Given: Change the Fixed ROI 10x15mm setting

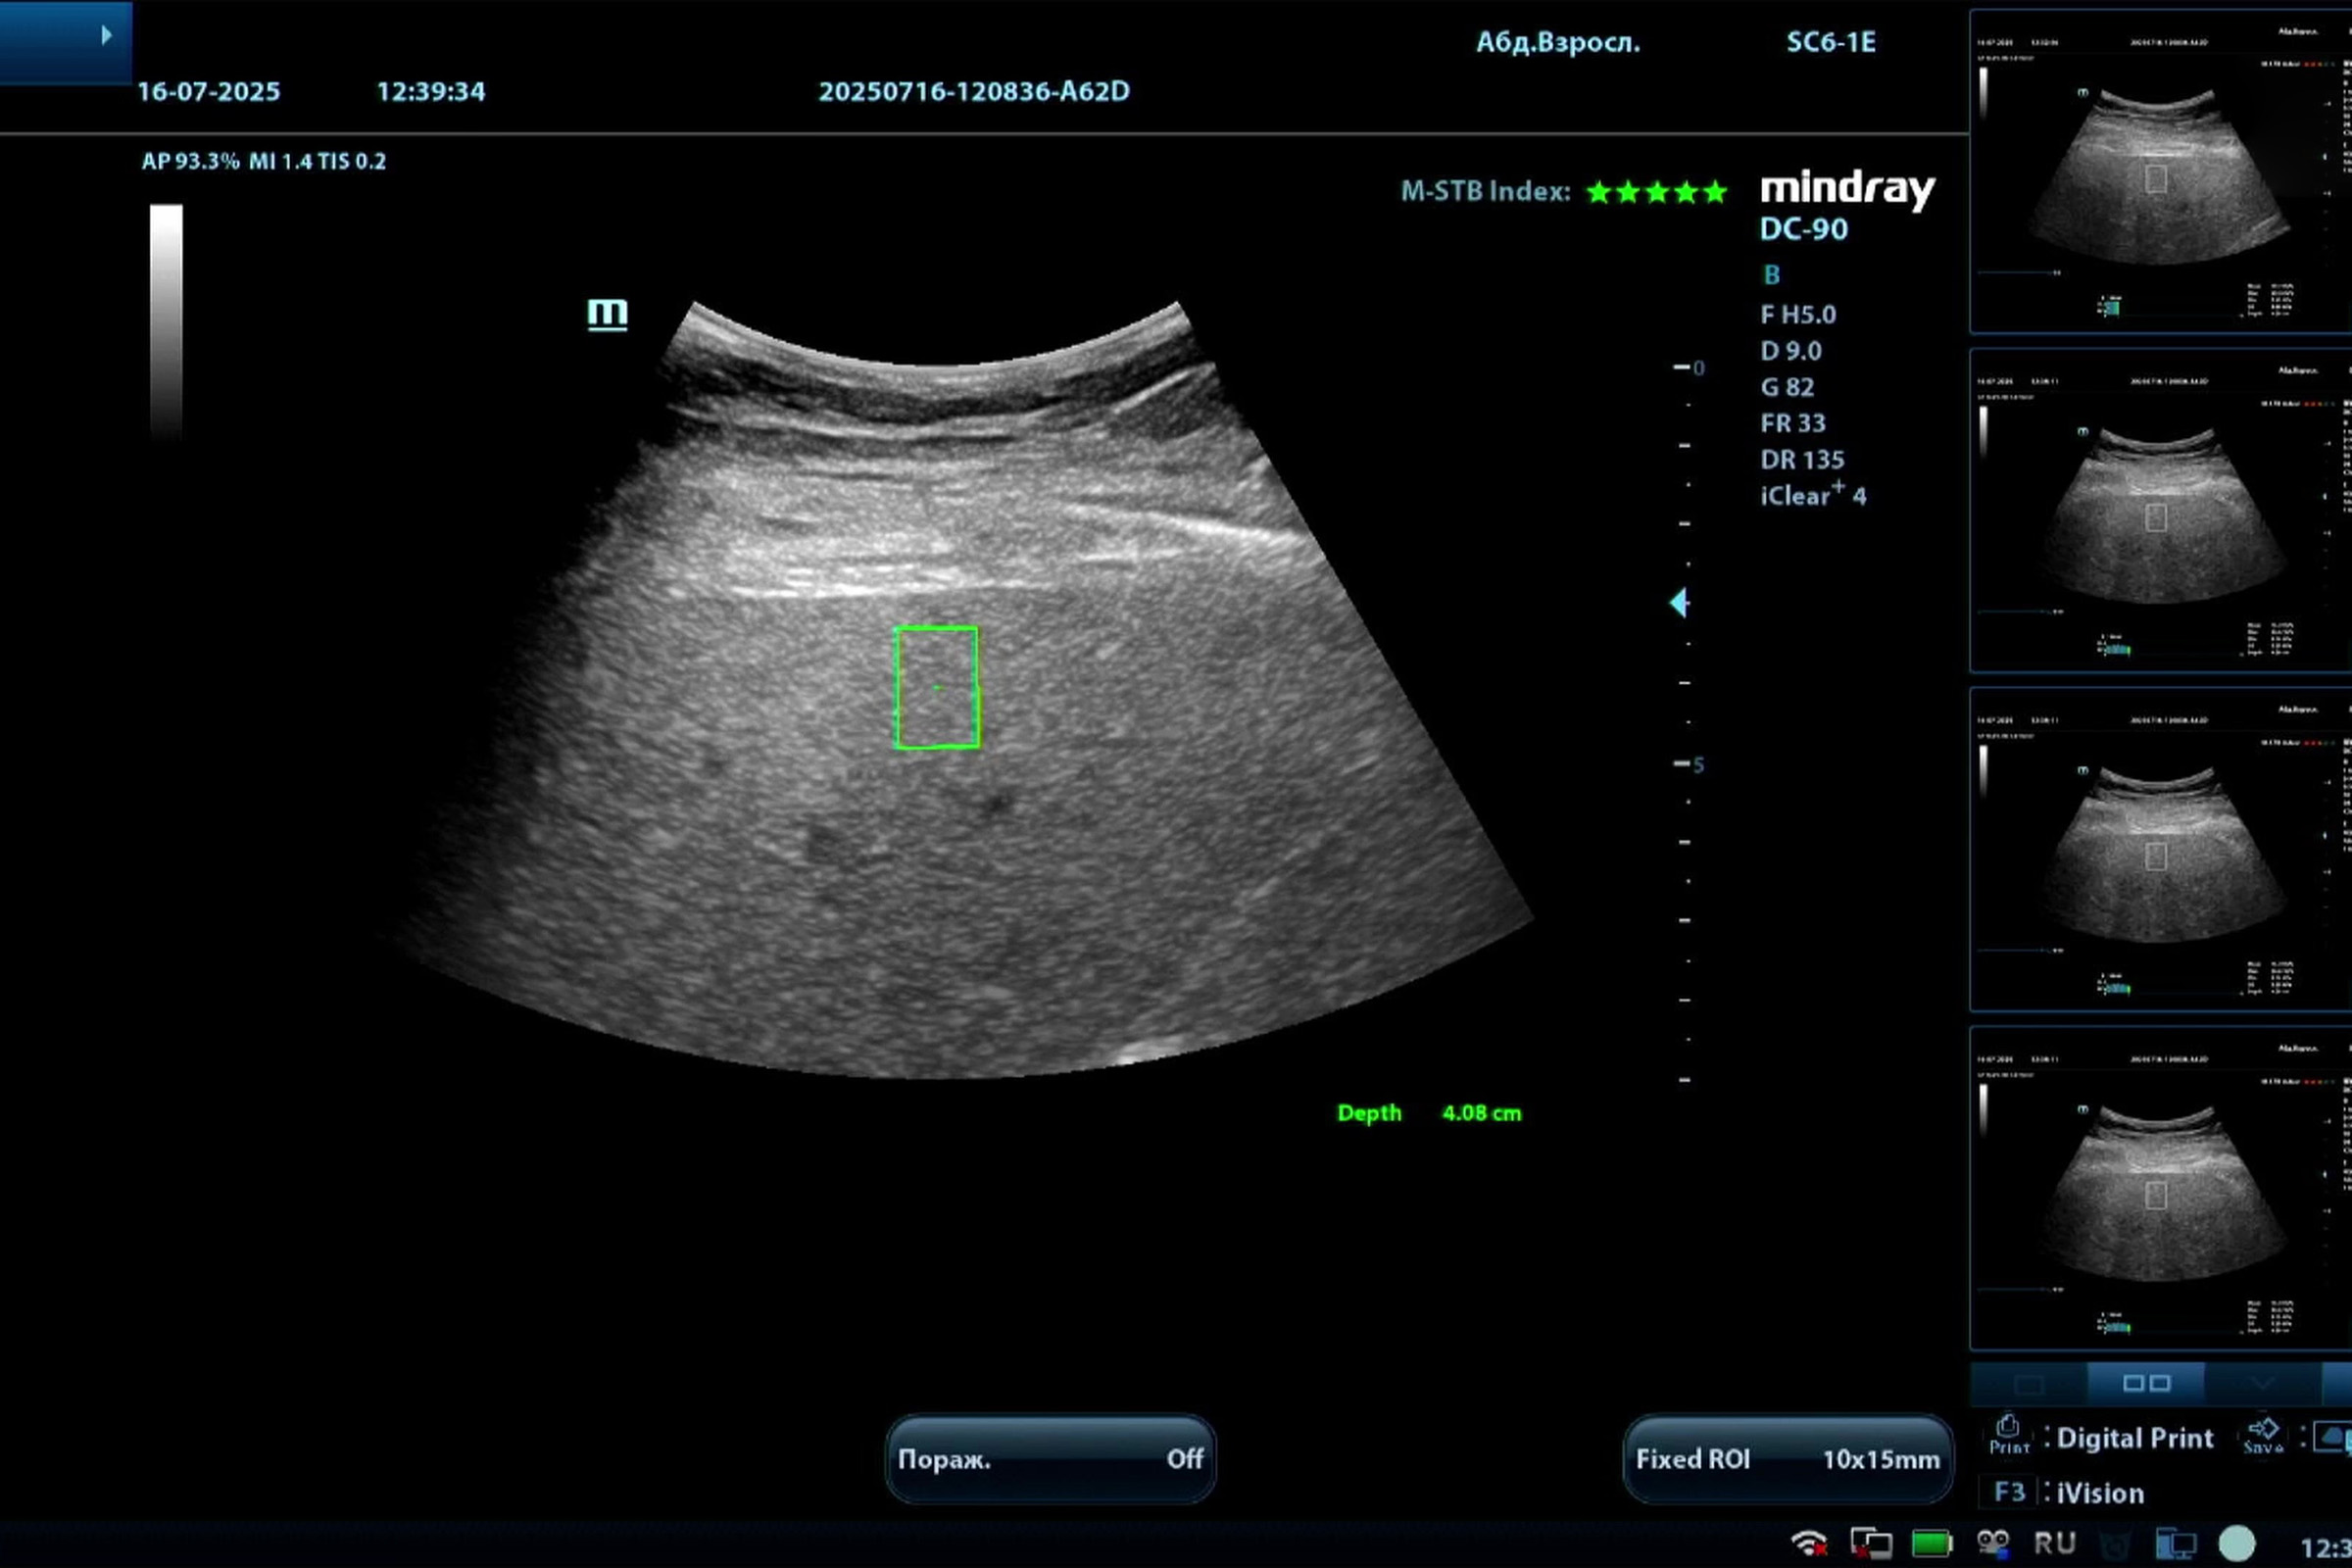Looking at the screenshot, I should (x=1787, y=1459).
